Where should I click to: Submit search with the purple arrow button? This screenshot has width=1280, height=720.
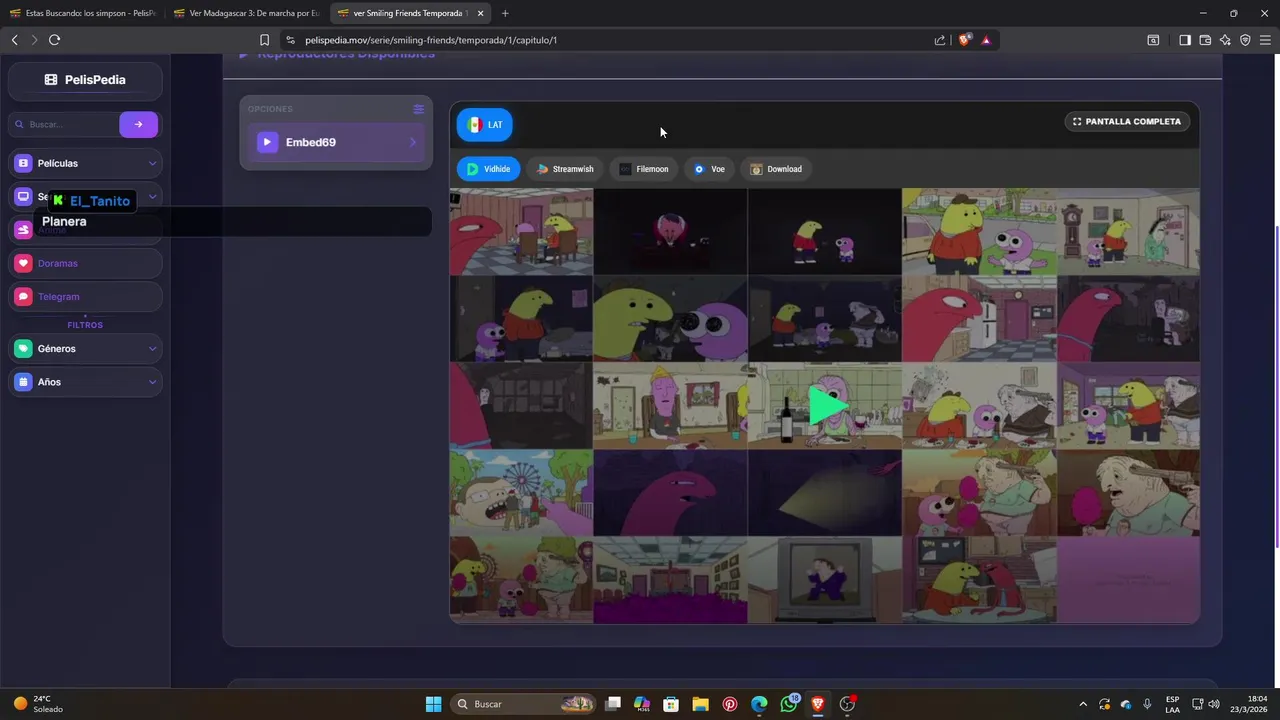click(x=138, y=124)
